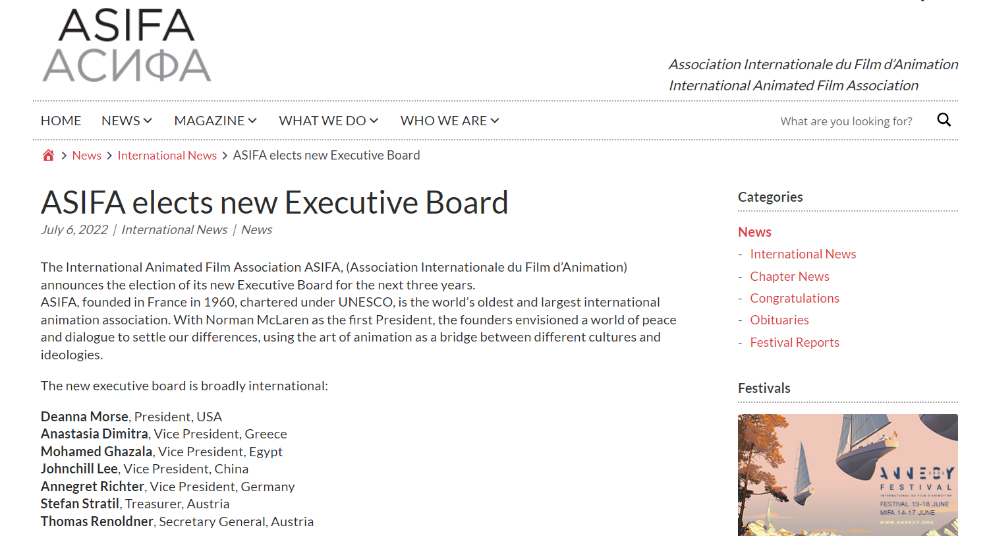Click the home icon in the breadcrumb
Viewport: 987px width, 536px height.
point(48,155)
